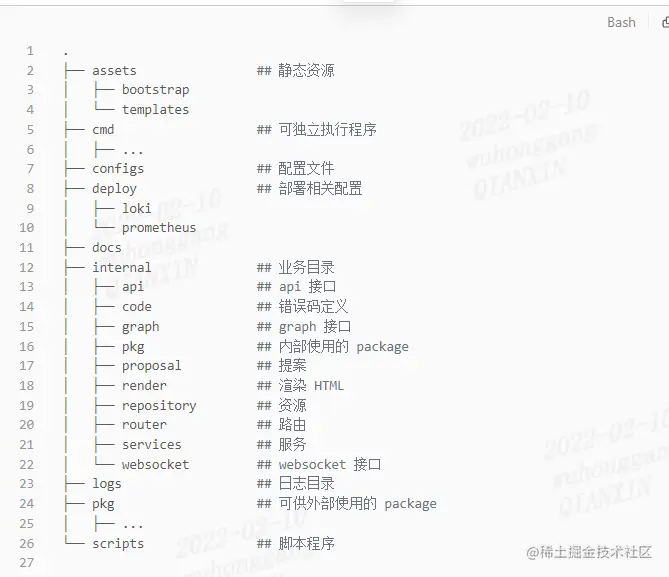Click comment '## websocket 接口'
669x577 pixels.
pos(318,464)
